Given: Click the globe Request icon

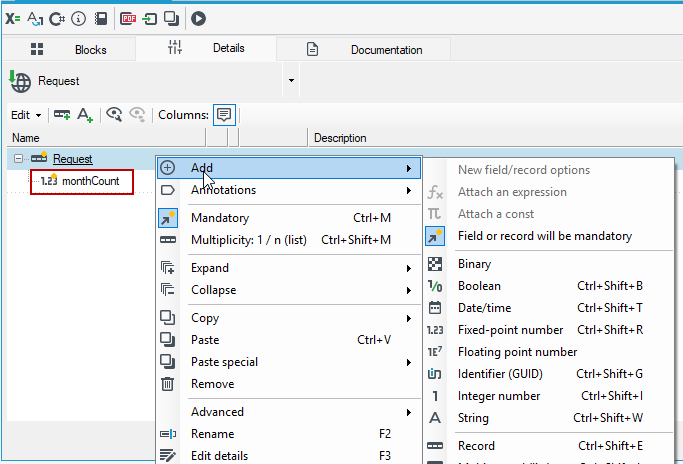Looking at the screenshot, I should pos(20,81).
